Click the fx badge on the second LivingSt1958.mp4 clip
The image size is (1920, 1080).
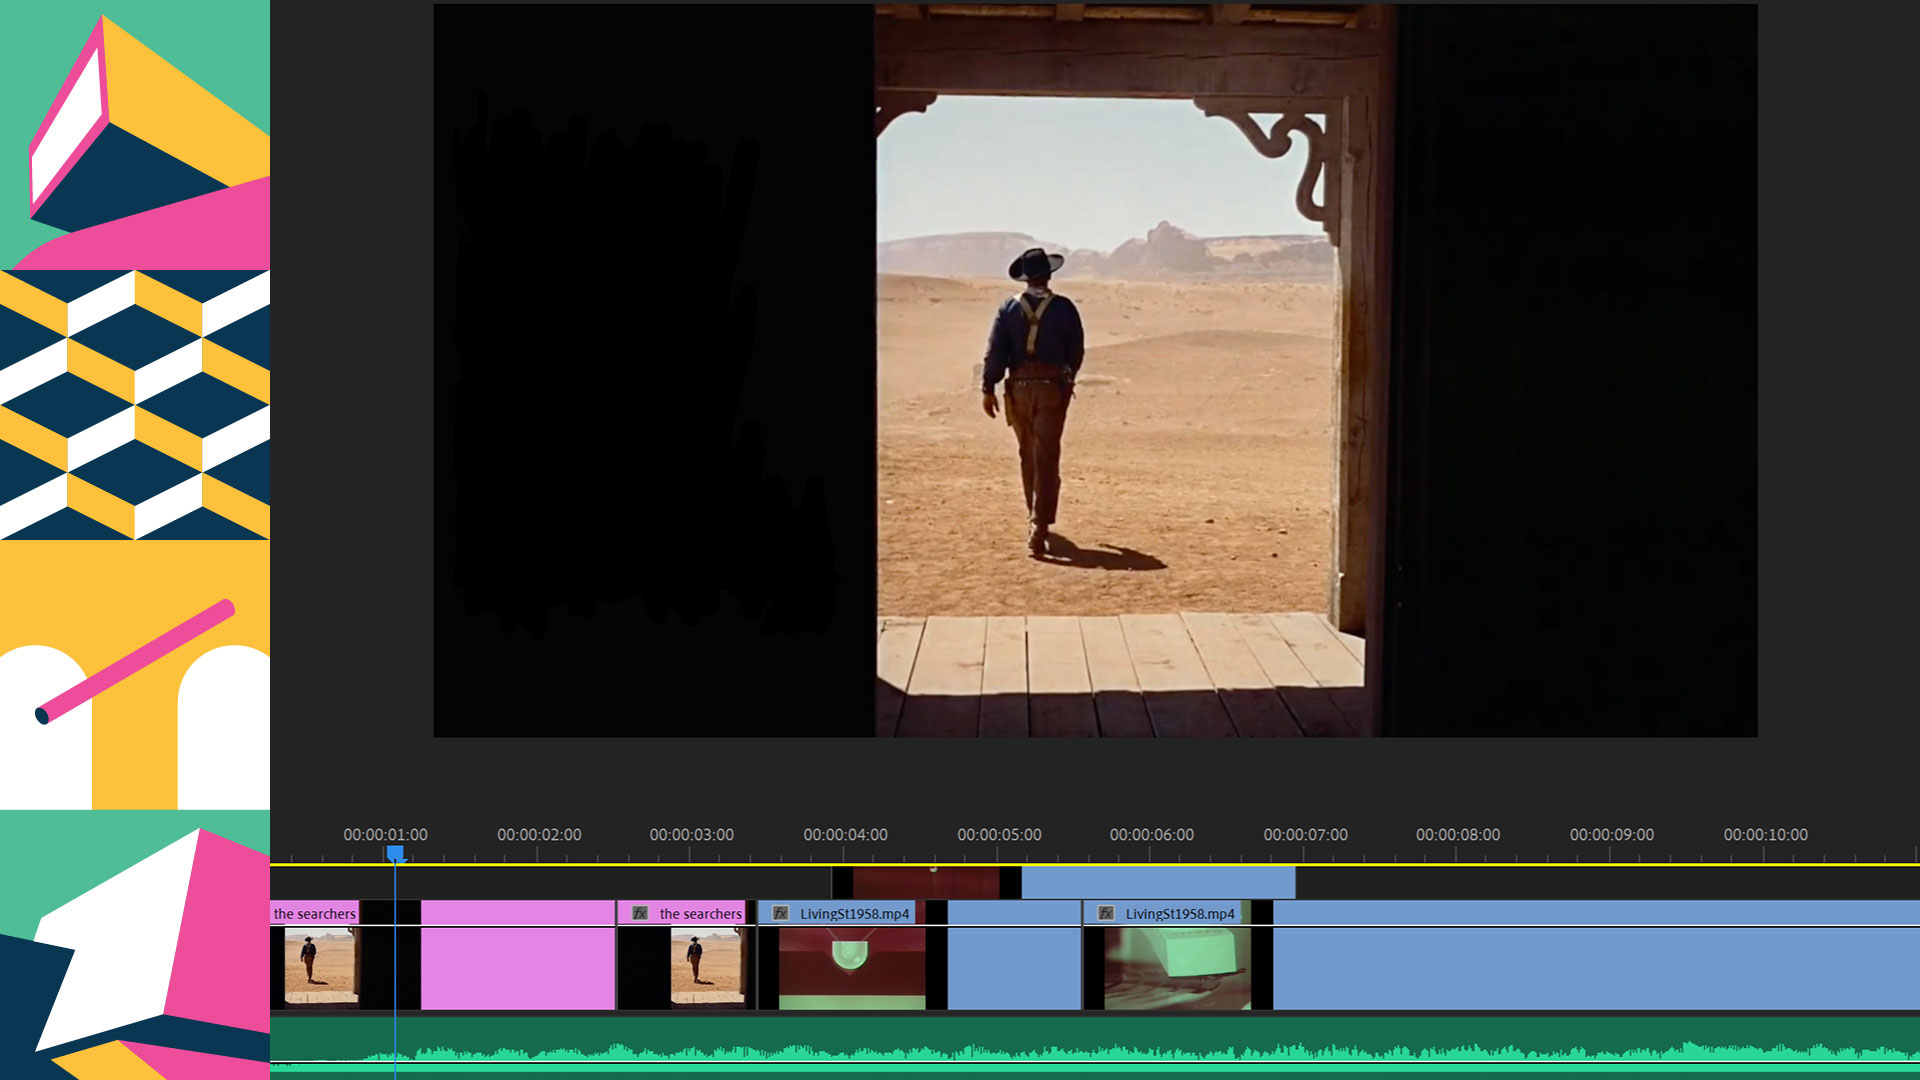(1106, 913)
